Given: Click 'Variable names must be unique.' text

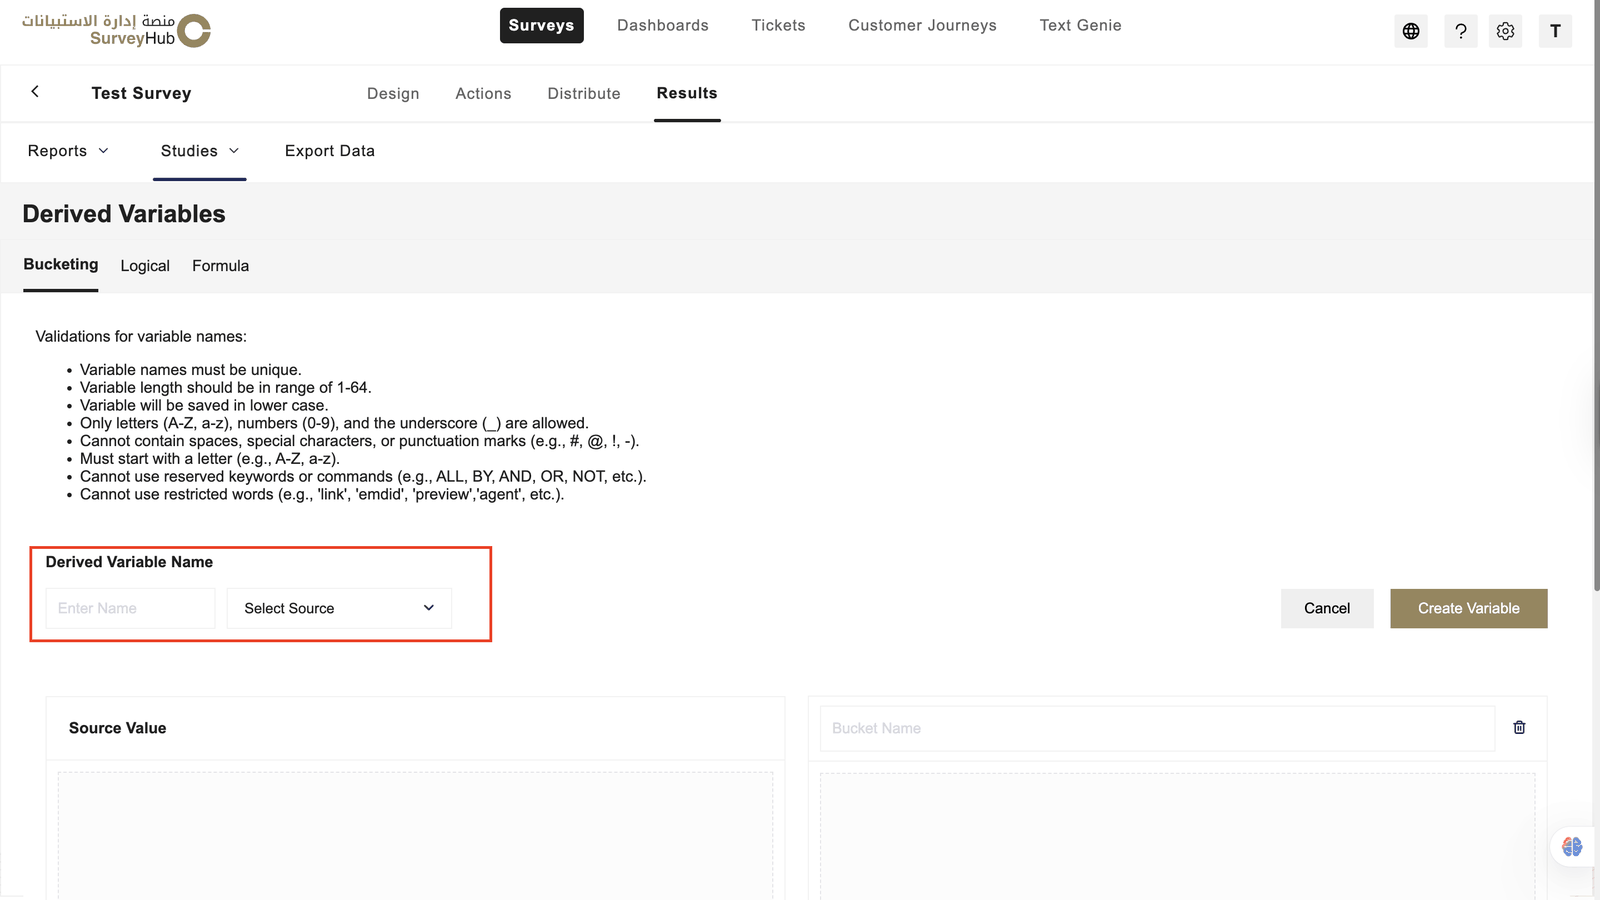Looking at the screenshot, I should (x=190, y=370).
